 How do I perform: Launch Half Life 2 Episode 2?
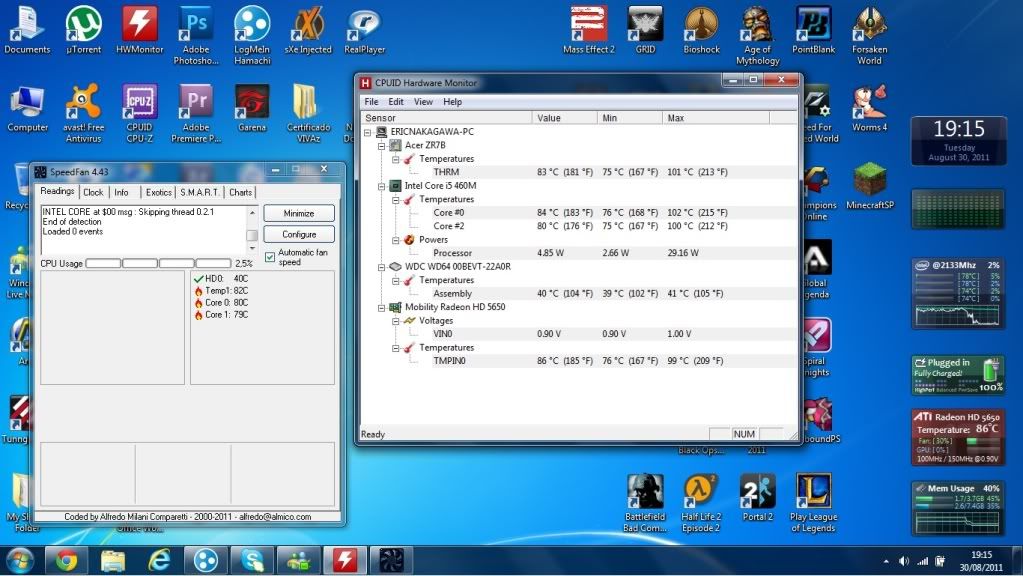coord(701,503)
